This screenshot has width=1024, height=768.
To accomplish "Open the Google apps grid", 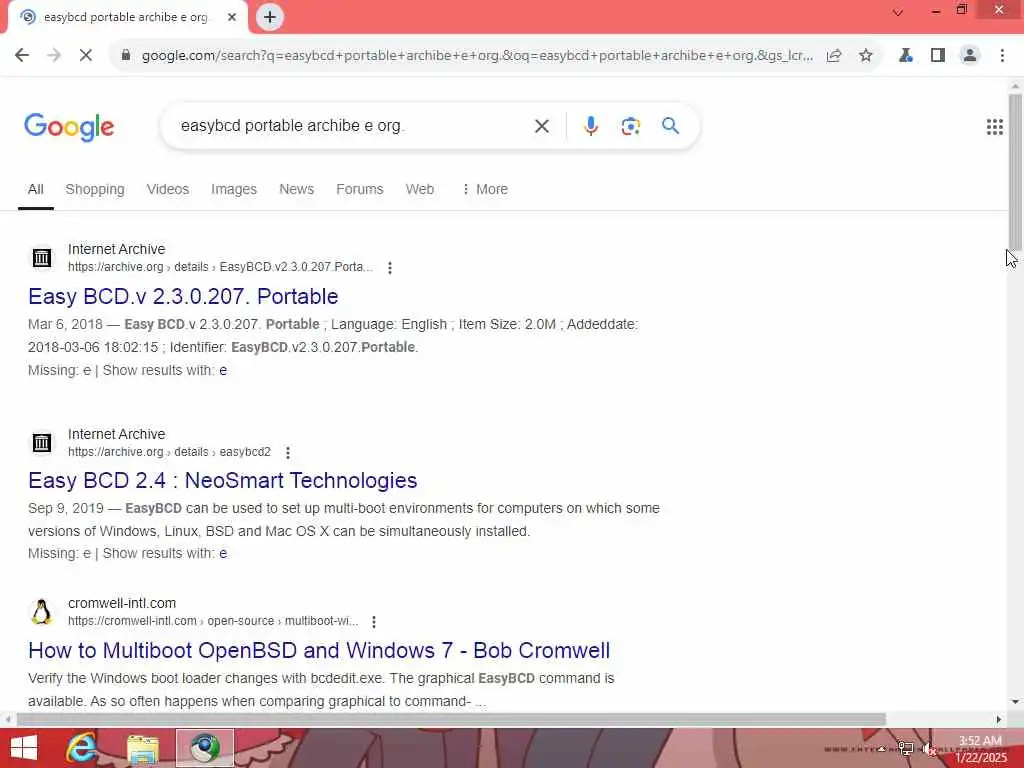I will click(x=995, y=127).
